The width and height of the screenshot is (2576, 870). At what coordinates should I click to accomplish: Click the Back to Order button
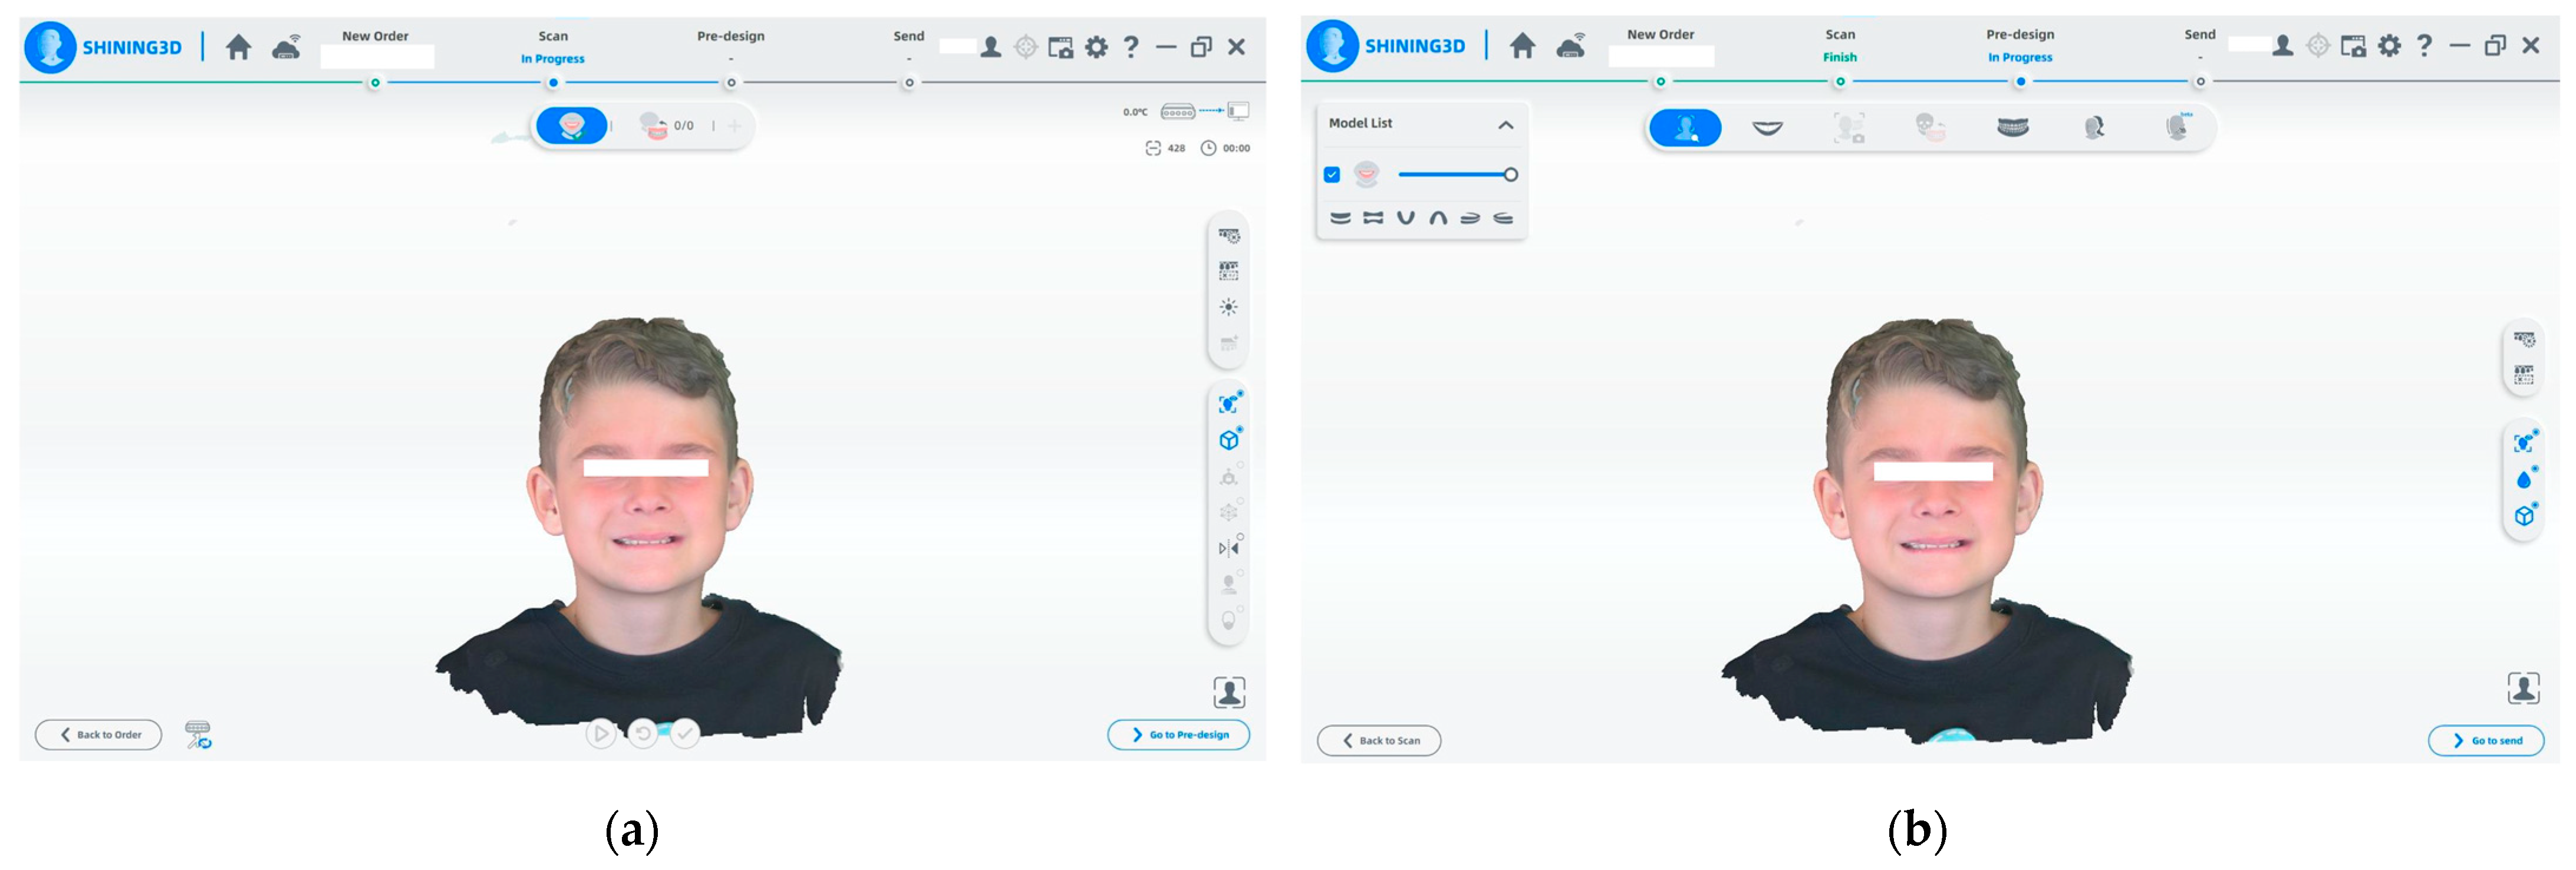pyautogui.click(x=99, y=734)
